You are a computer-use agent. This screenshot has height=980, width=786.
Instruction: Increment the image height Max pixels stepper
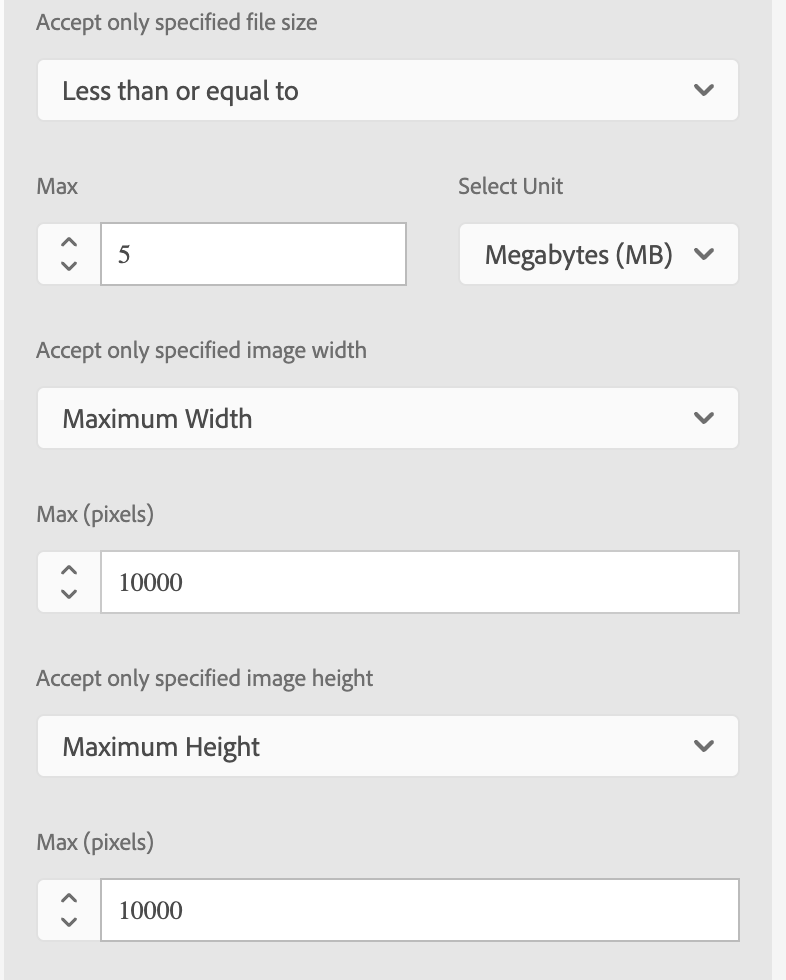click(68, 899)
